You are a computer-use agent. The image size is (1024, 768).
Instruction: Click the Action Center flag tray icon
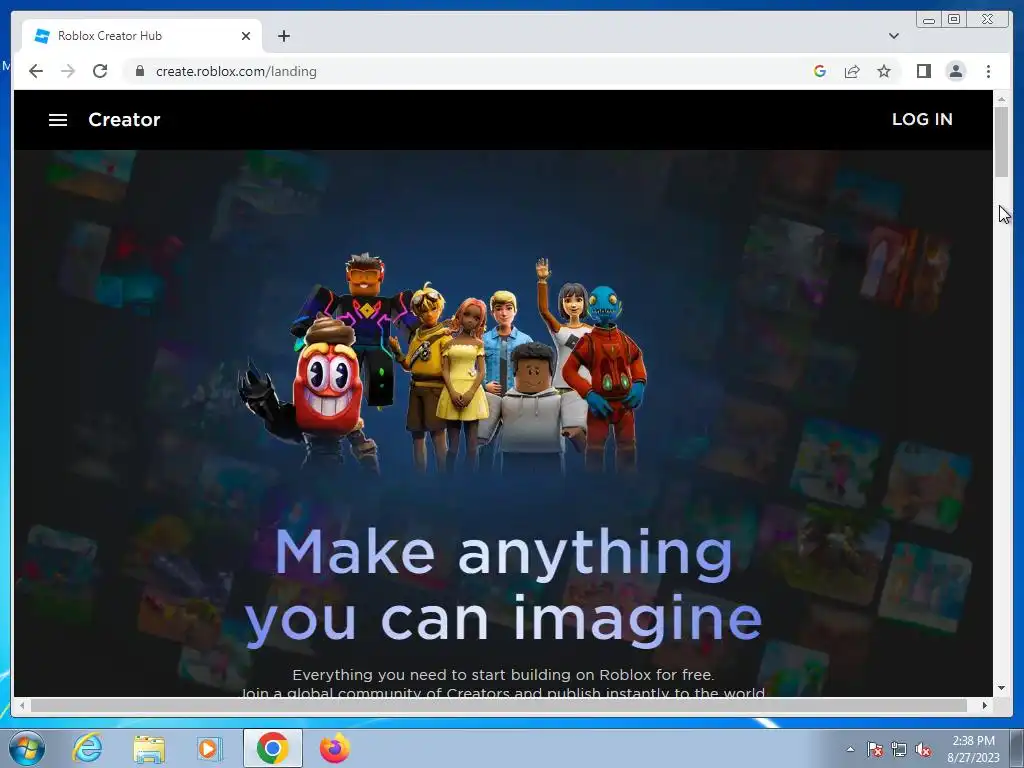tap(874, 750)
